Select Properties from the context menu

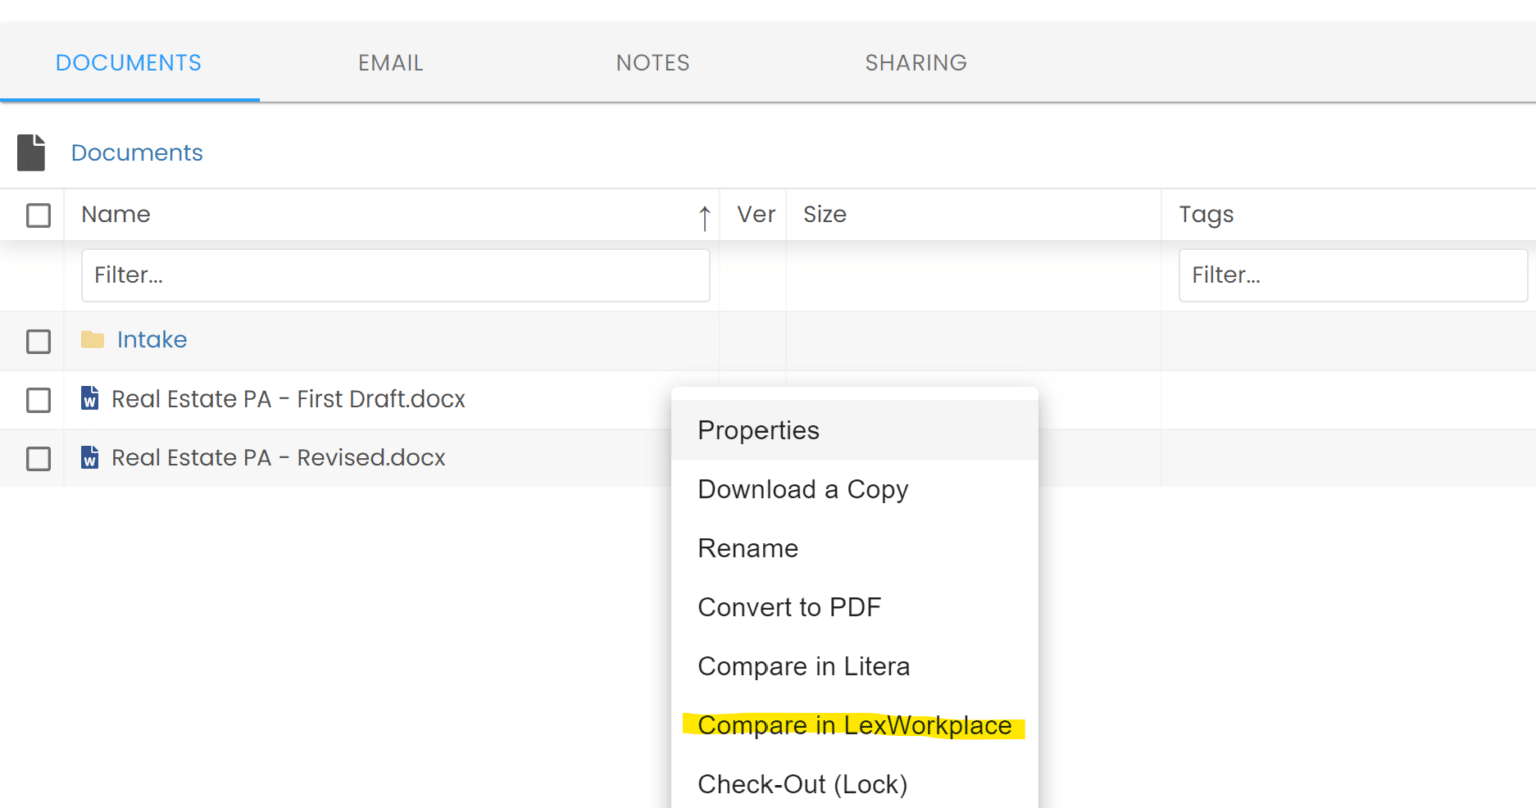coord(758,430)
